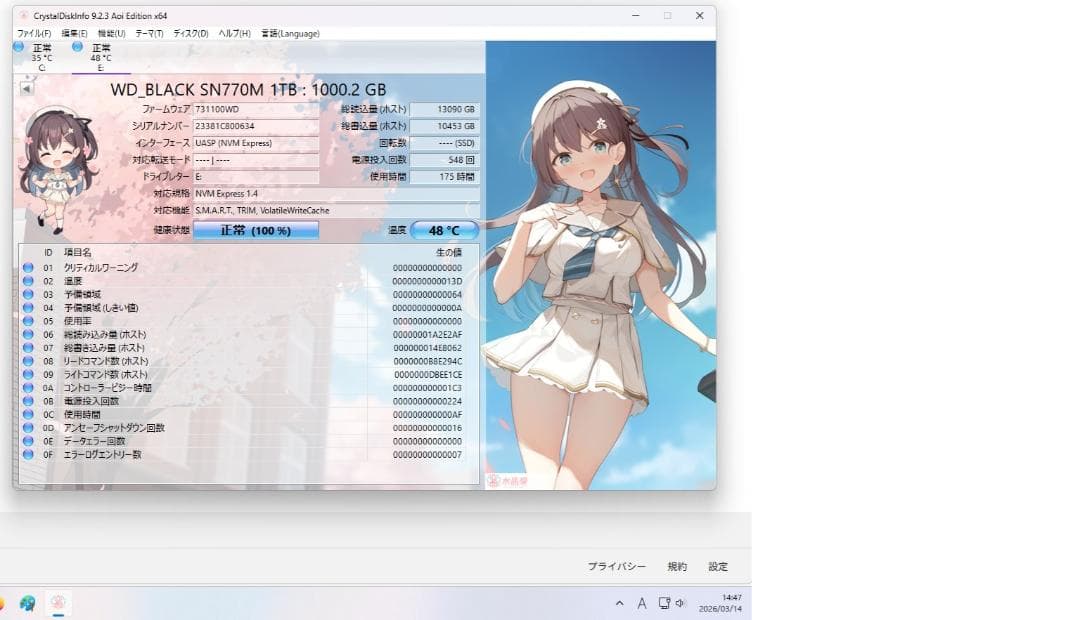
Task: Click the 設定 link in the background window
Action: 718,566
